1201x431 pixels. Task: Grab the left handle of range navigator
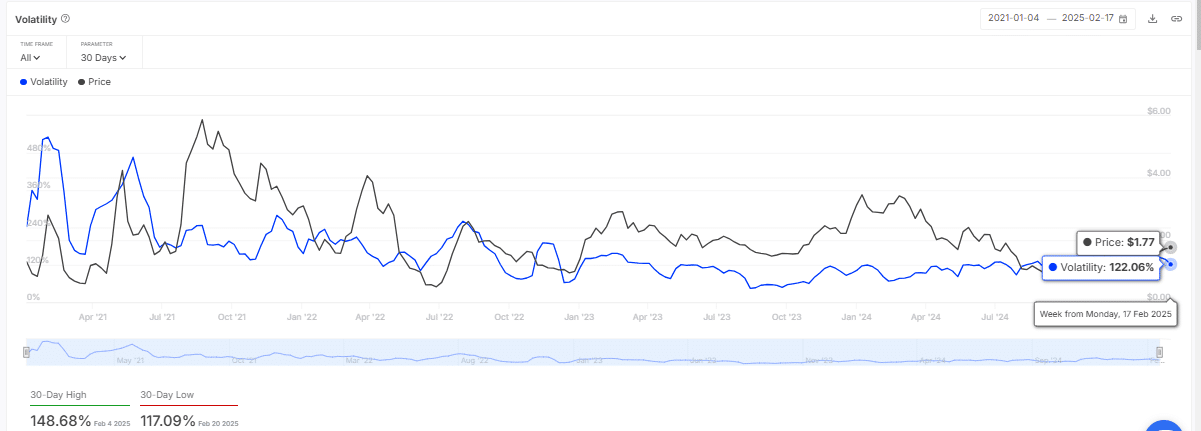tap(26, 352)
